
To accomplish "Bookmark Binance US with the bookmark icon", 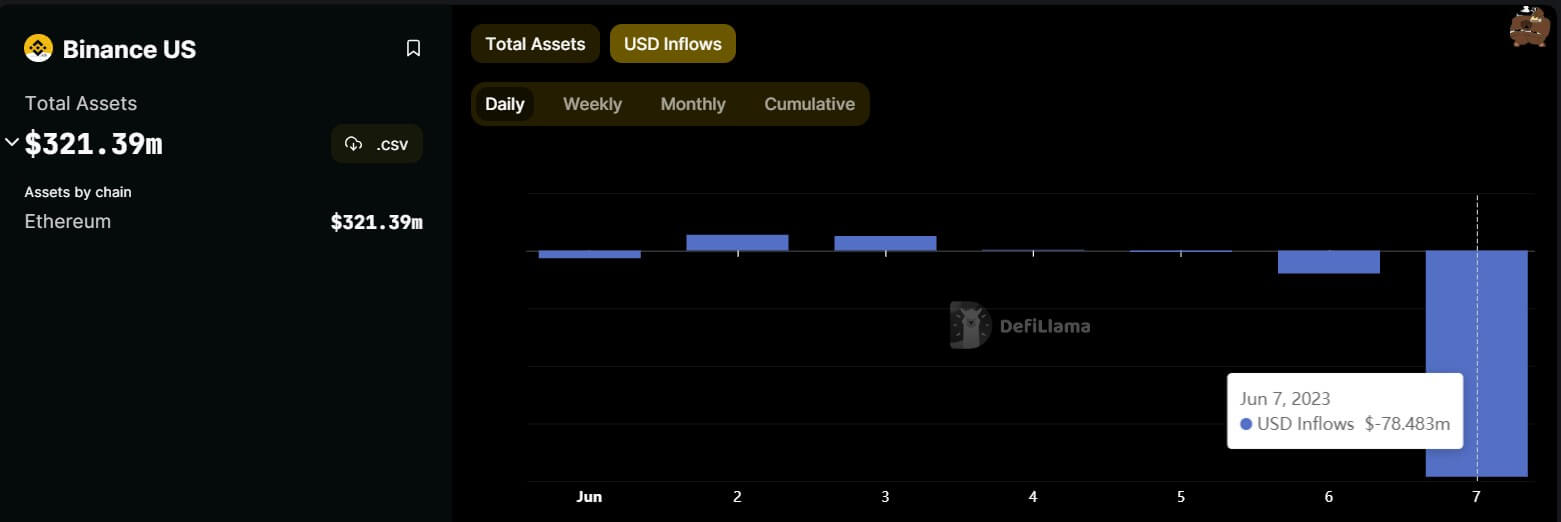I will point(413,49).
